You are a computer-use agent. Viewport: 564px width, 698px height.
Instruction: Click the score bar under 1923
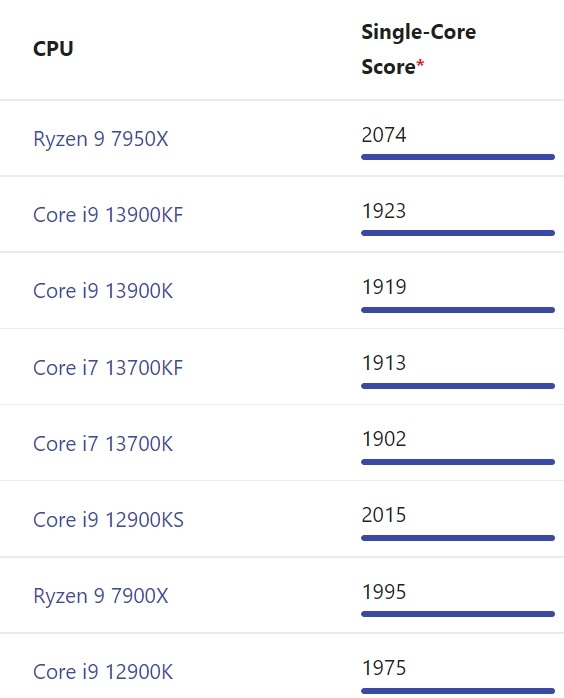tap(458, 233)
